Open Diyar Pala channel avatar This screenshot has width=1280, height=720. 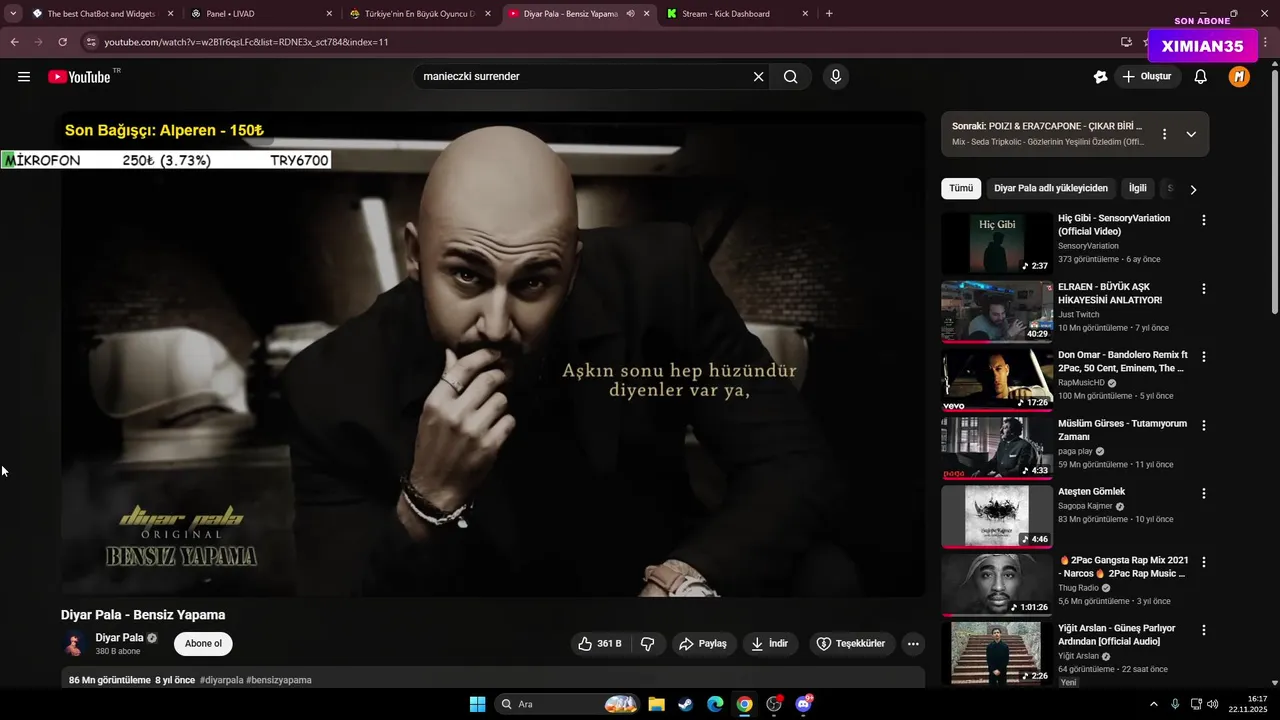tap(74, 644)
